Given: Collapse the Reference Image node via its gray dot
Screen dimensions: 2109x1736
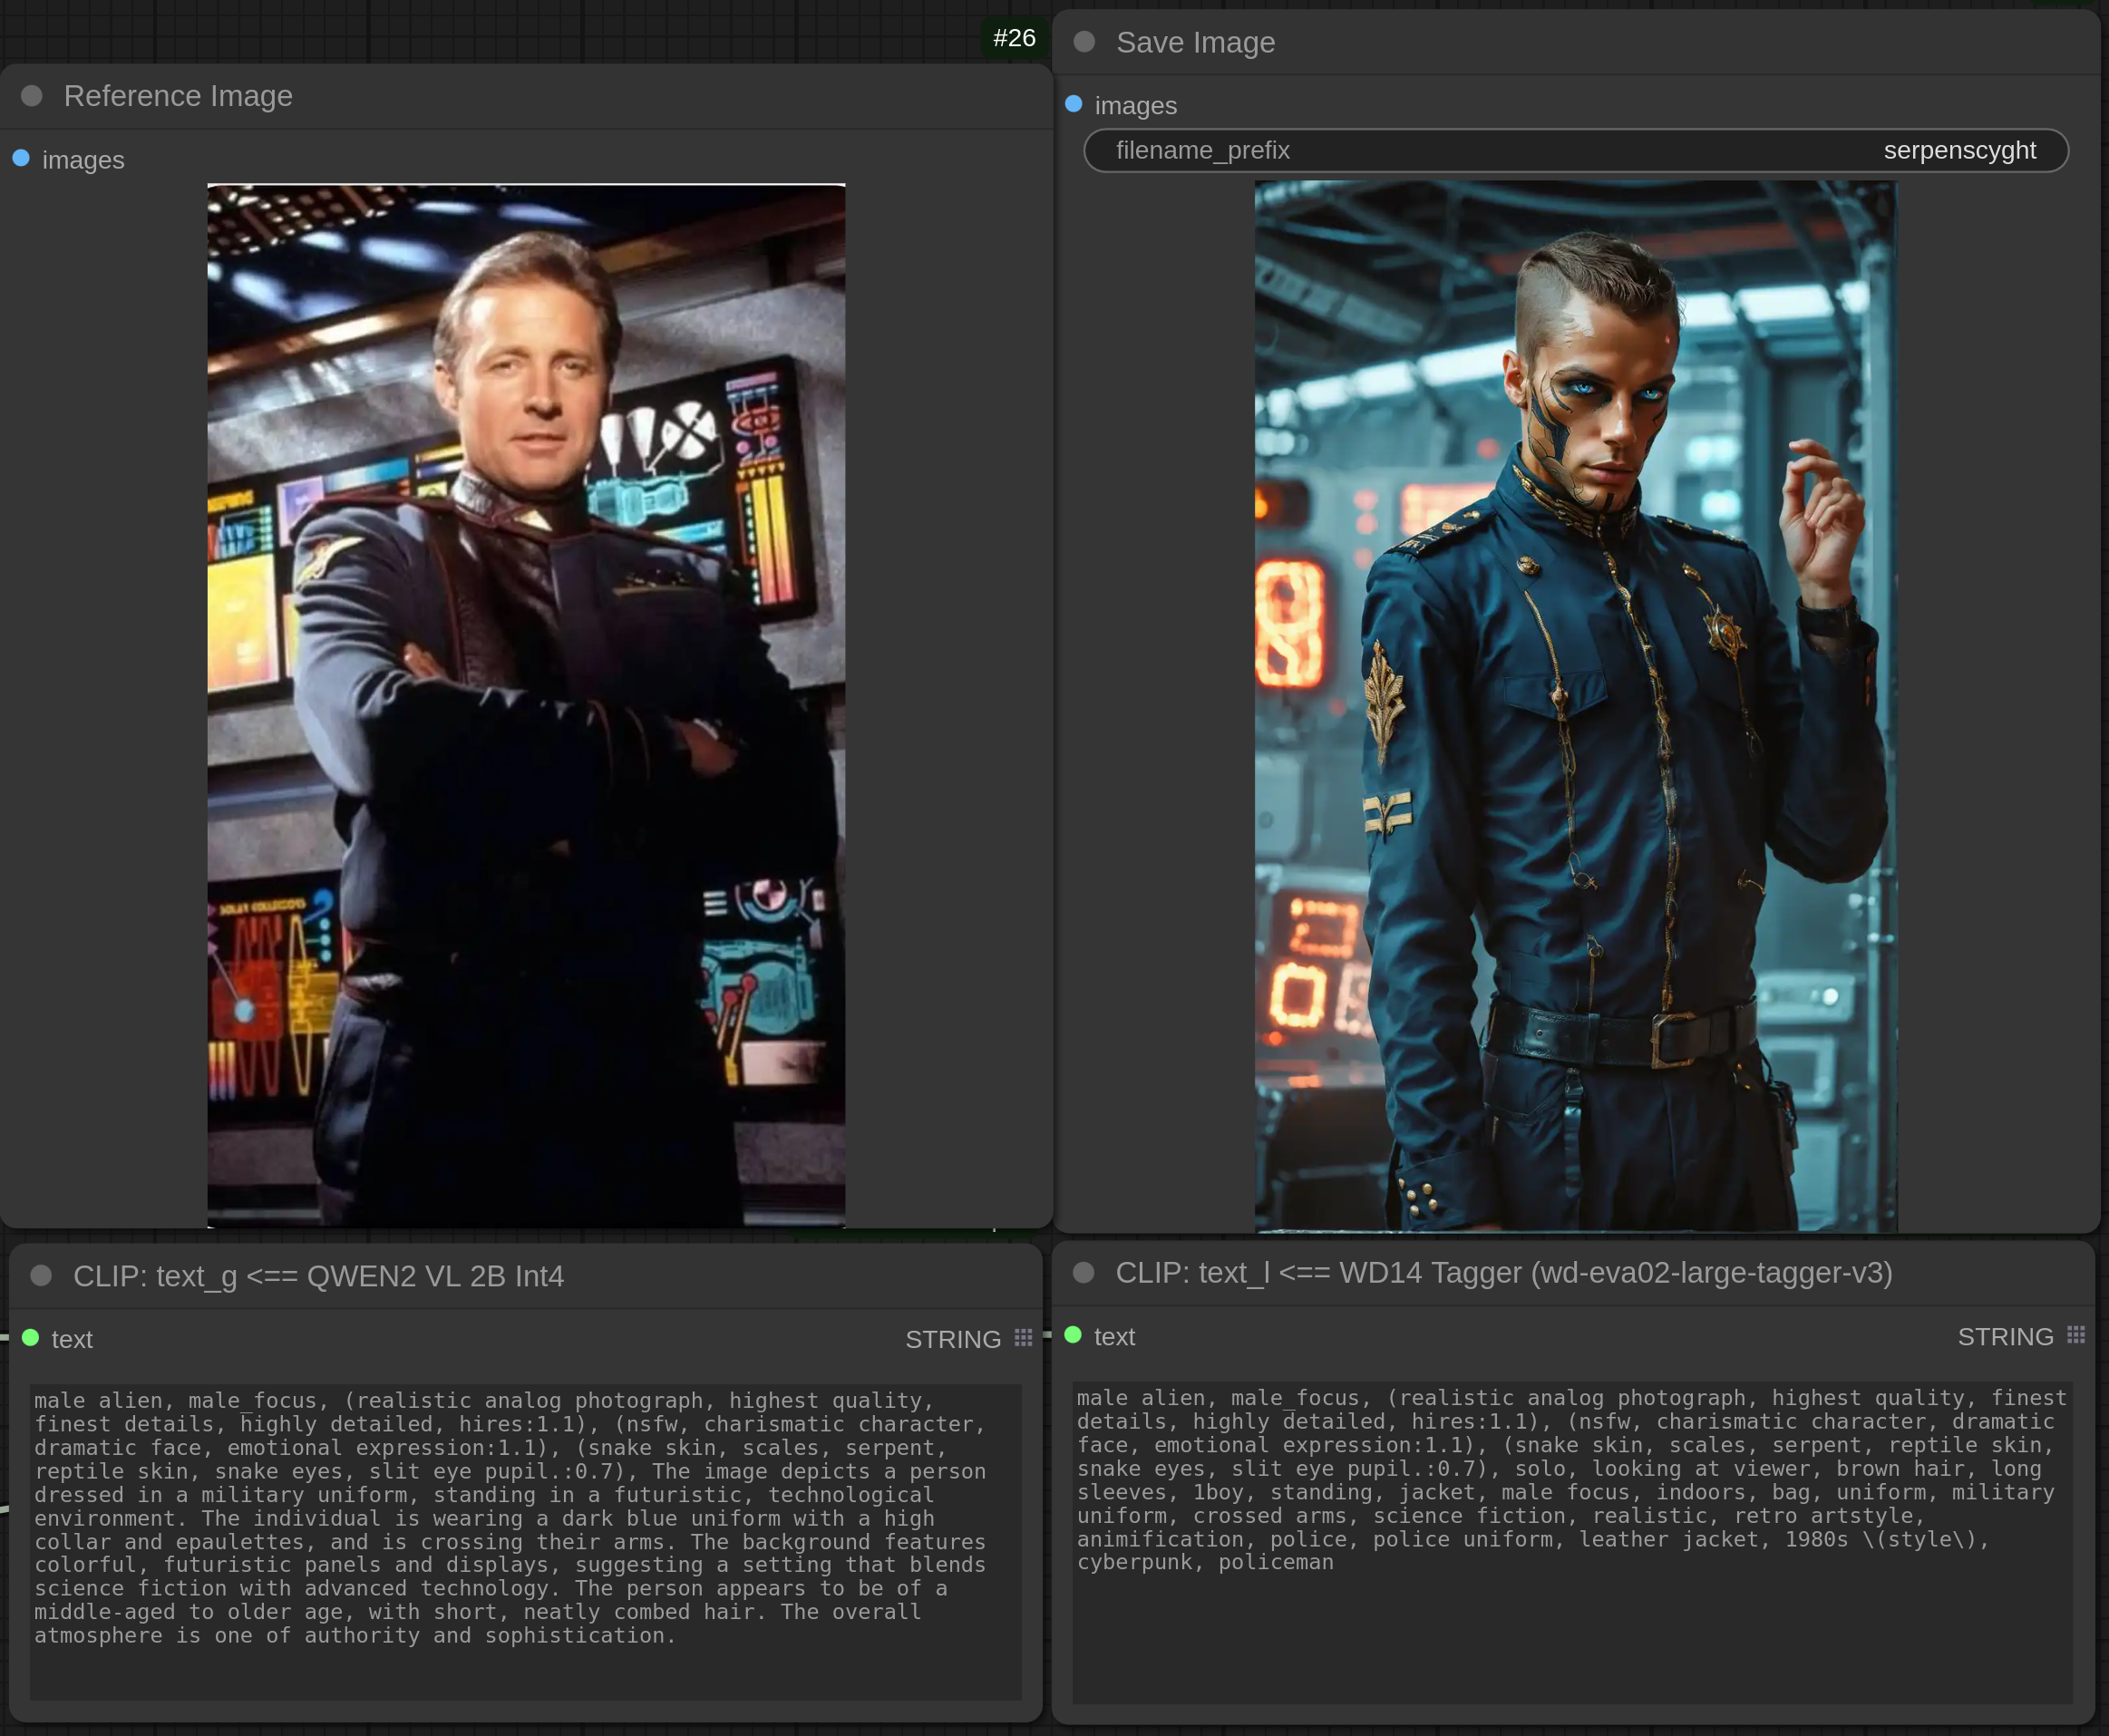Looking at the screenshot, I should (32, 96).
